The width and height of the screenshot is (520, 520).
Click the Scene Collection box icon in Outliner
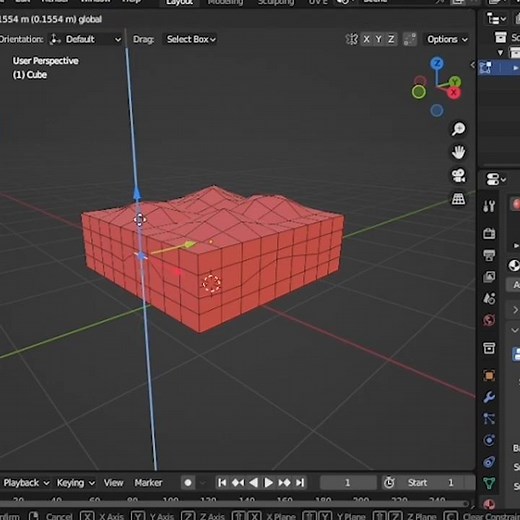coord(500,37)
